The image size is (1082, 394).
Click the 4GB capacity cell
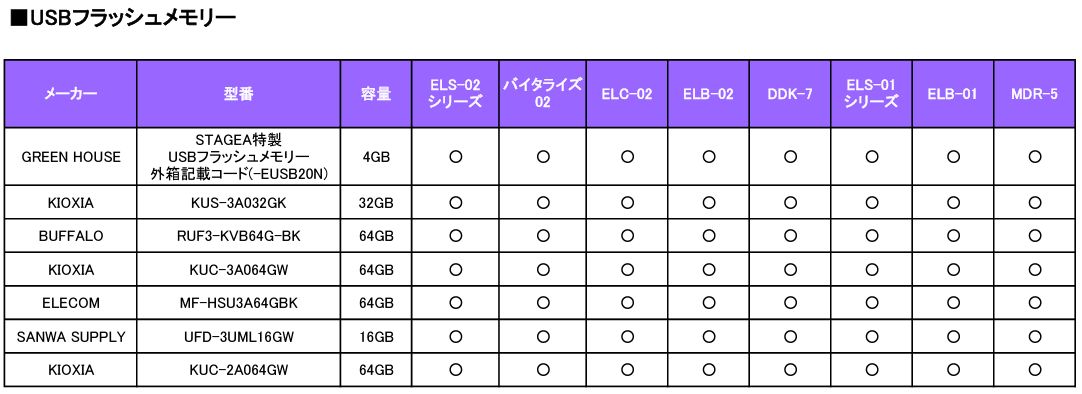376,157
